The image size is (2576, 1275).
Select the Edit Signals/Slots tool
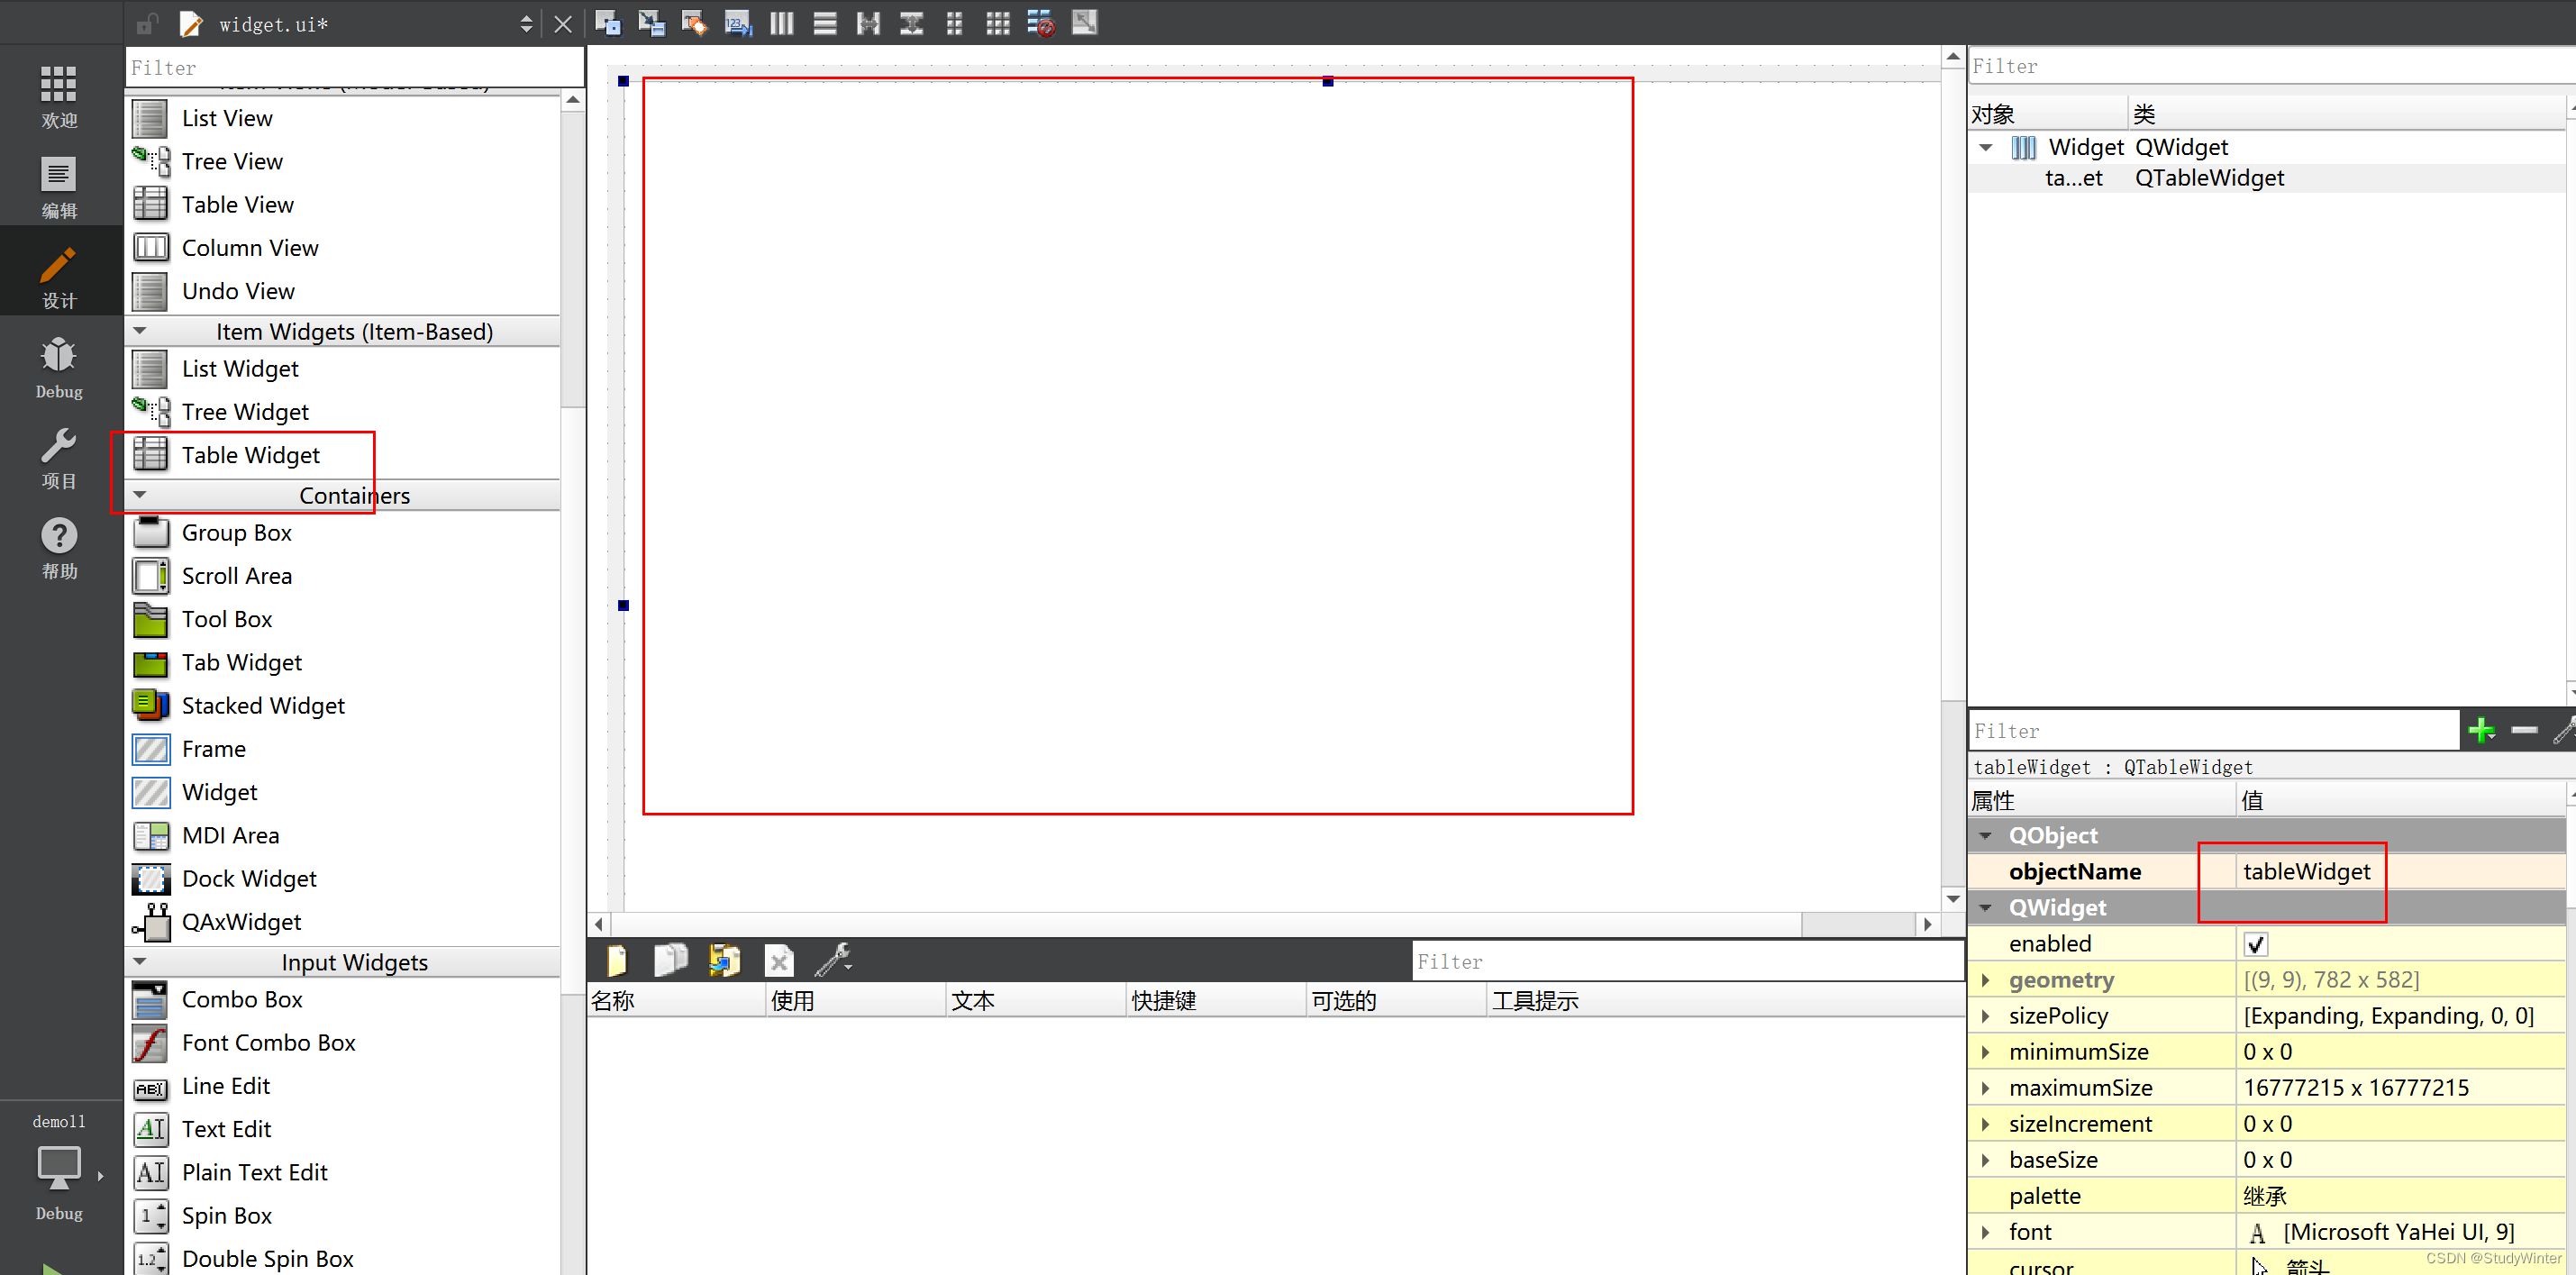651,23
